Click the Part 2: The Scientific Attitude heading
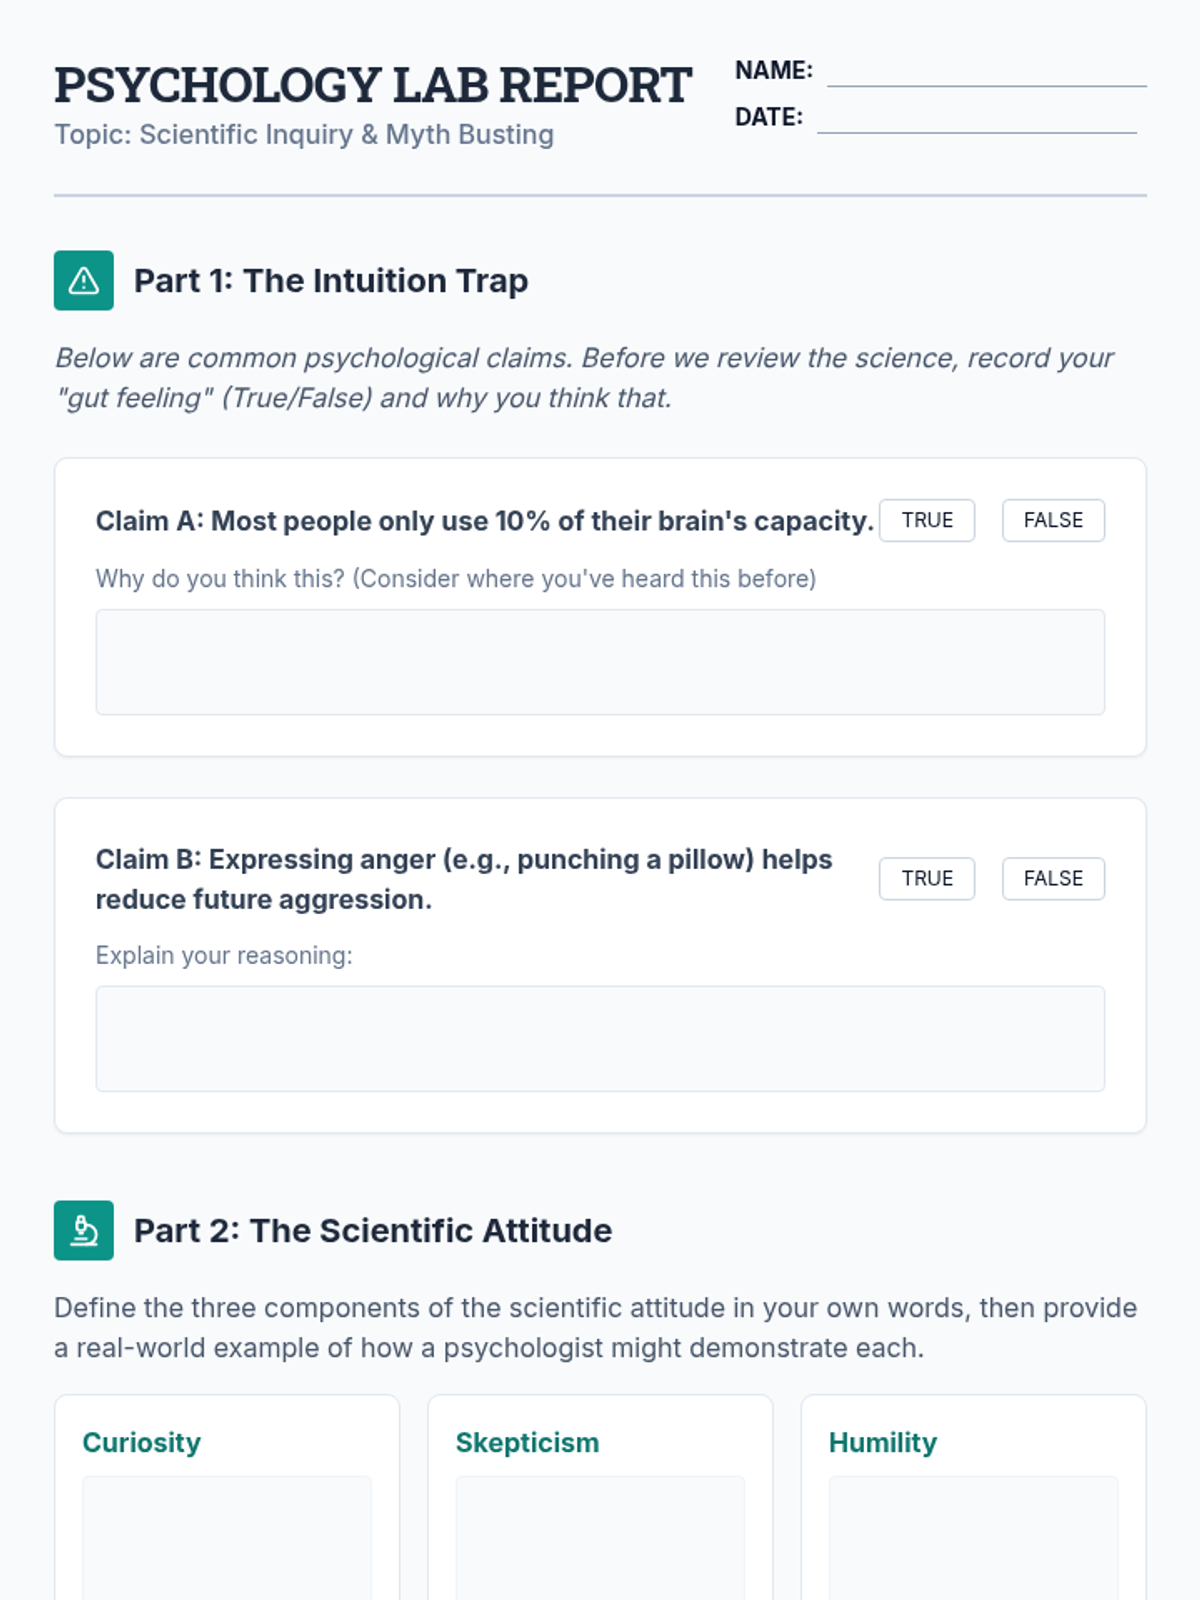This screenshot has height=1600, width=1200. tap(373, 1230)
